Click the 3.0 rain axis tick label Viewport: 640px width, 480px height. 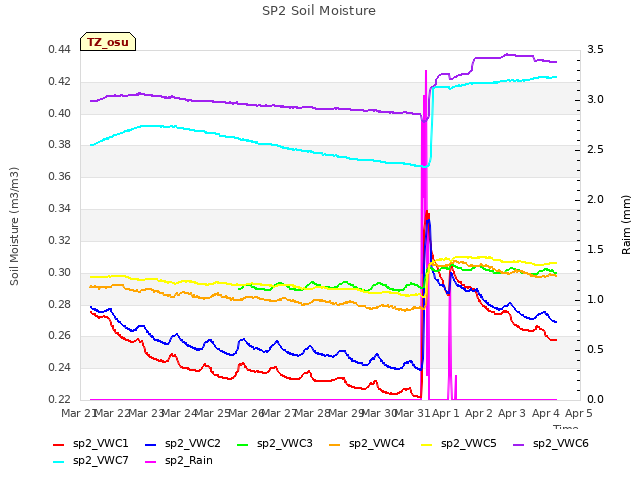pos(595,100)
